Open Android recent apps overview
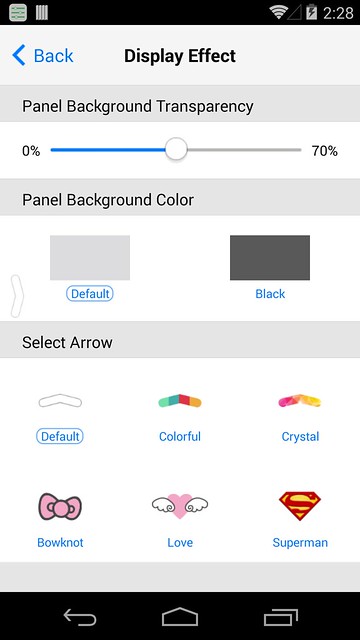Image resolution: width=360 pixels, height=640 pixels. pyautogui.click(x=281, y=617)
